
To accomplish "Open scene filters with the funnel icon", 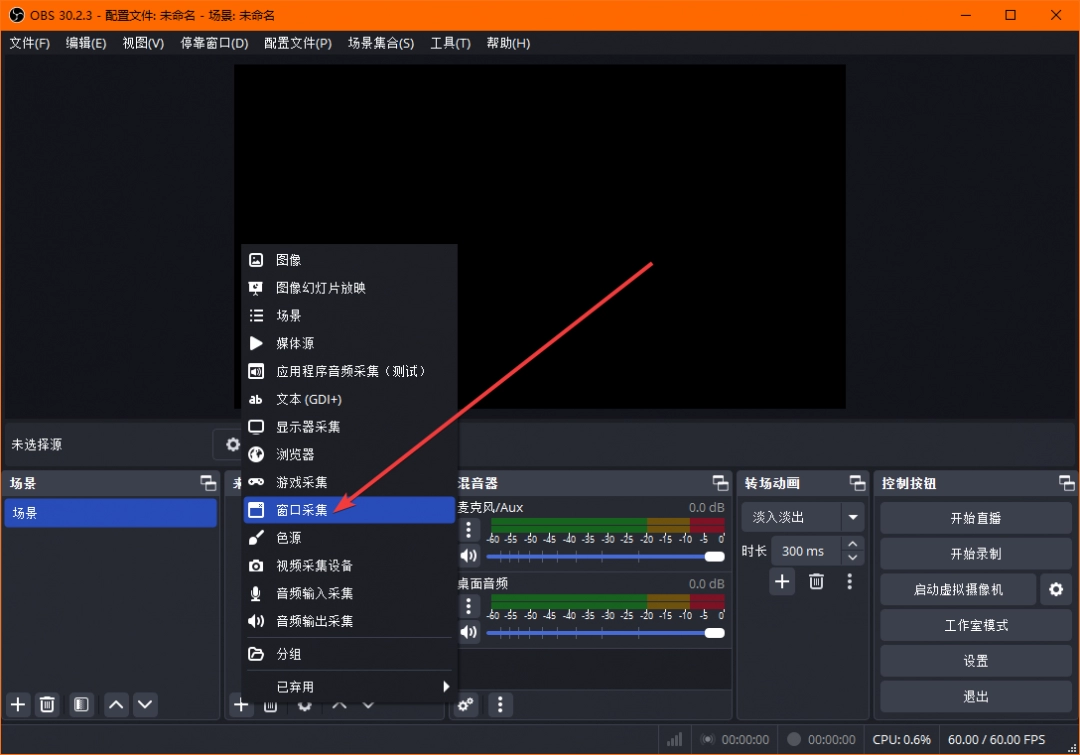I will pyautogui.click(x=81, y=704).
